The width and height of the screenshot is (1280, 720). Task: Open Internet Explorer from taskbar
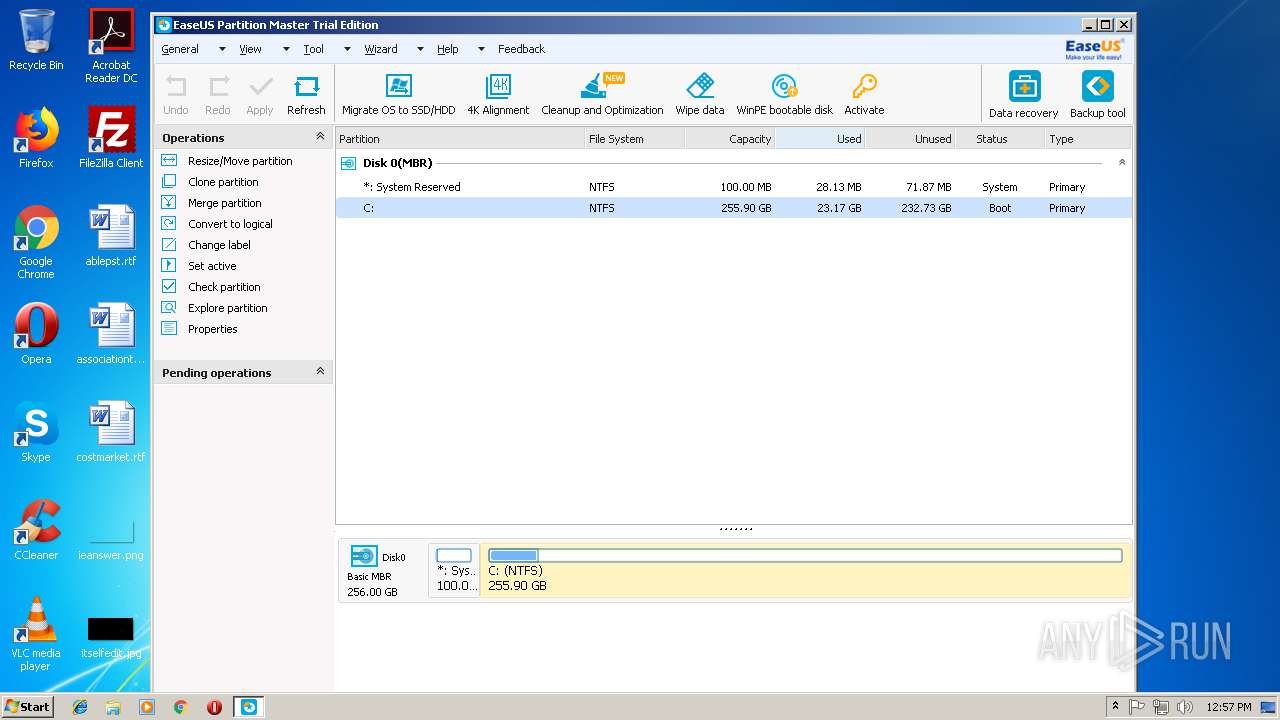tap(80, 707)
